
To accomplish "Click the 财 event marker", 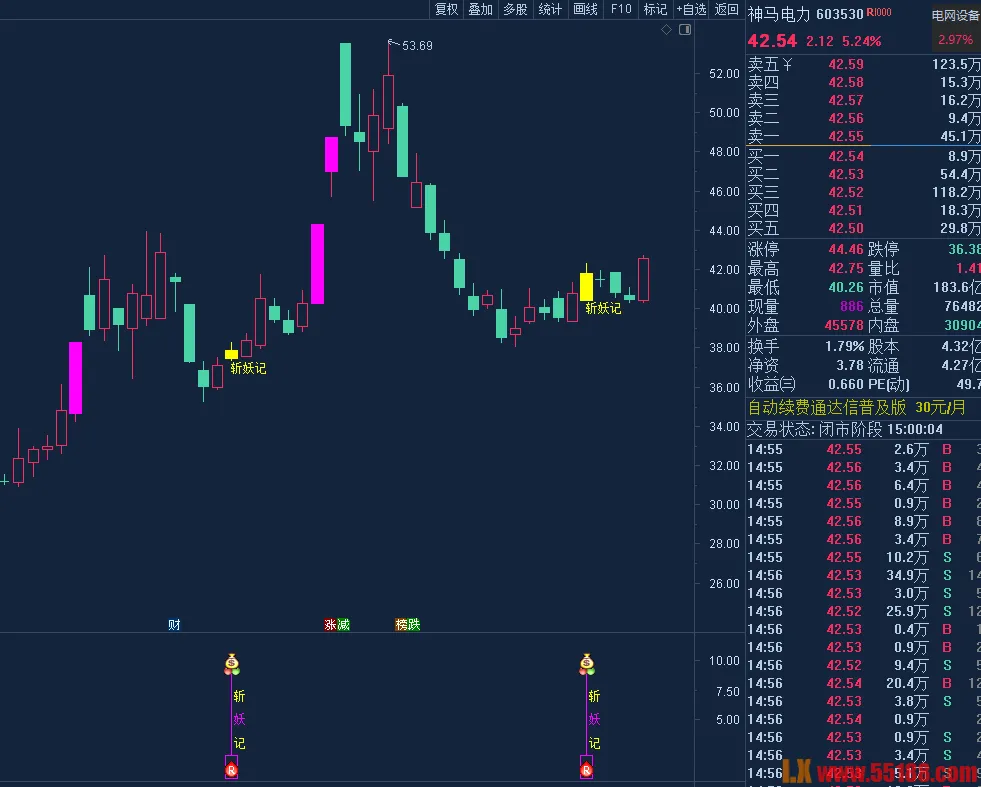I will click(x=174, y=625).
